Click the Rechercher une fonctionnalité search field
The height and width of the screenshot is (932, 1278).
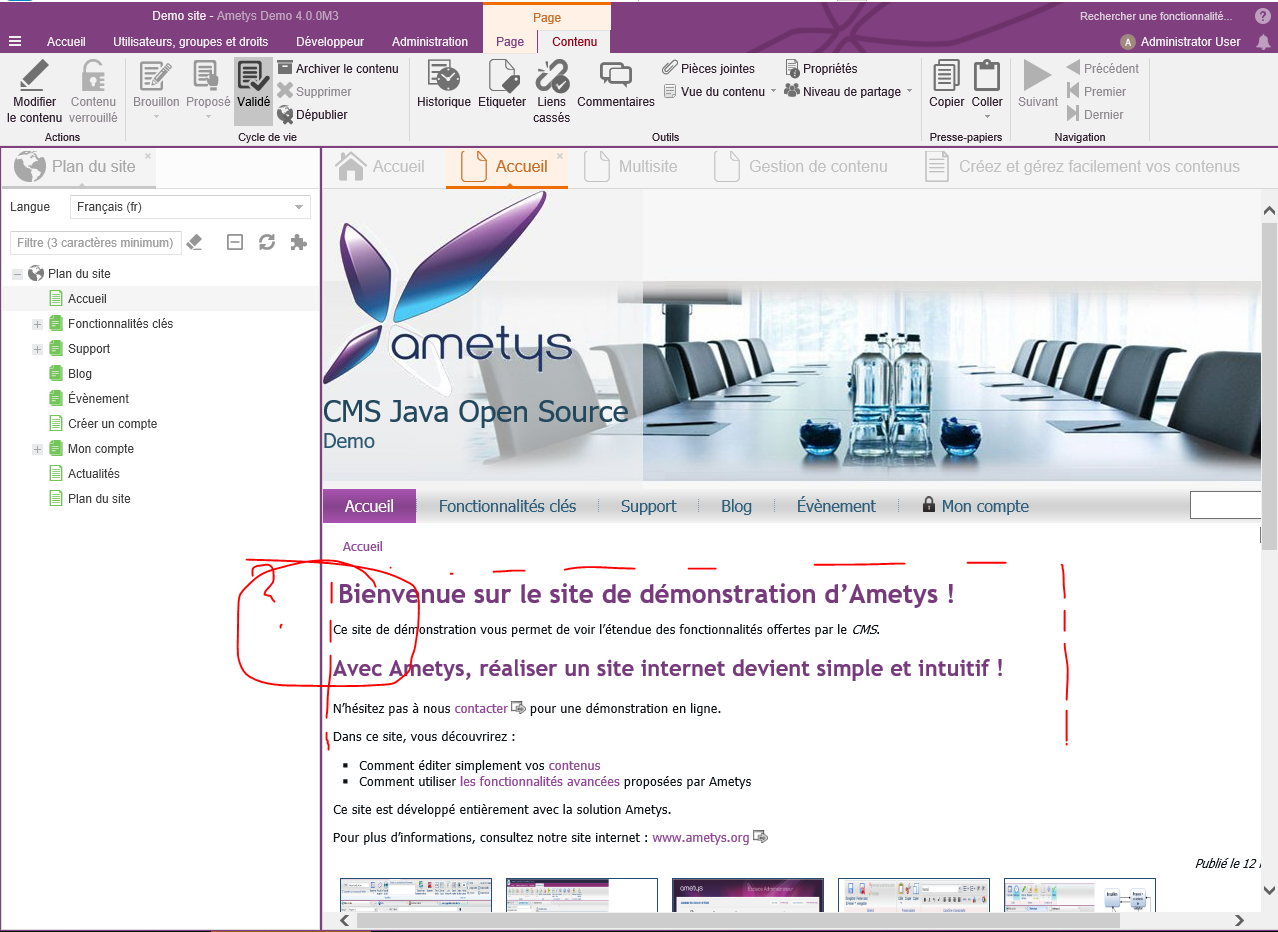click(1155, 16)
